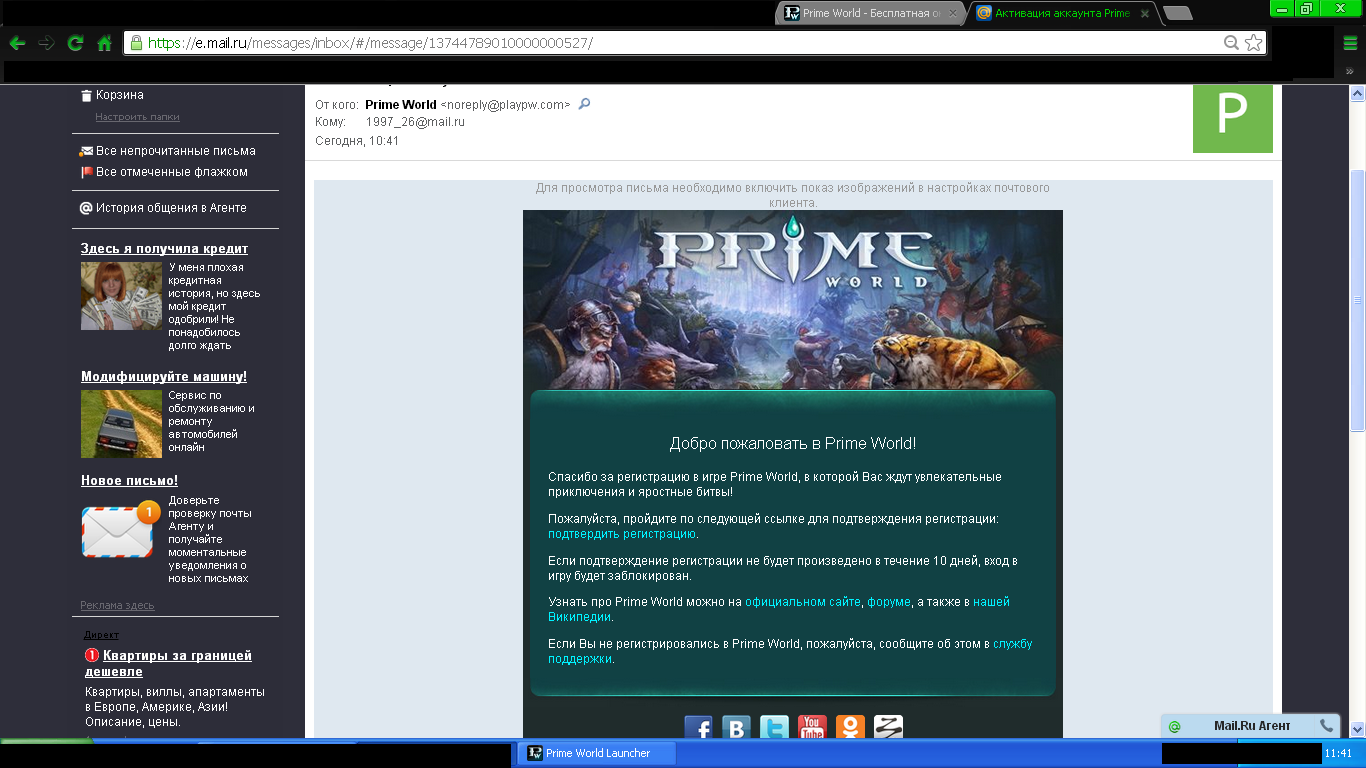Screen dimensions: 1366x768
Task: Open the Корзина trash folder
Action: 120,95
